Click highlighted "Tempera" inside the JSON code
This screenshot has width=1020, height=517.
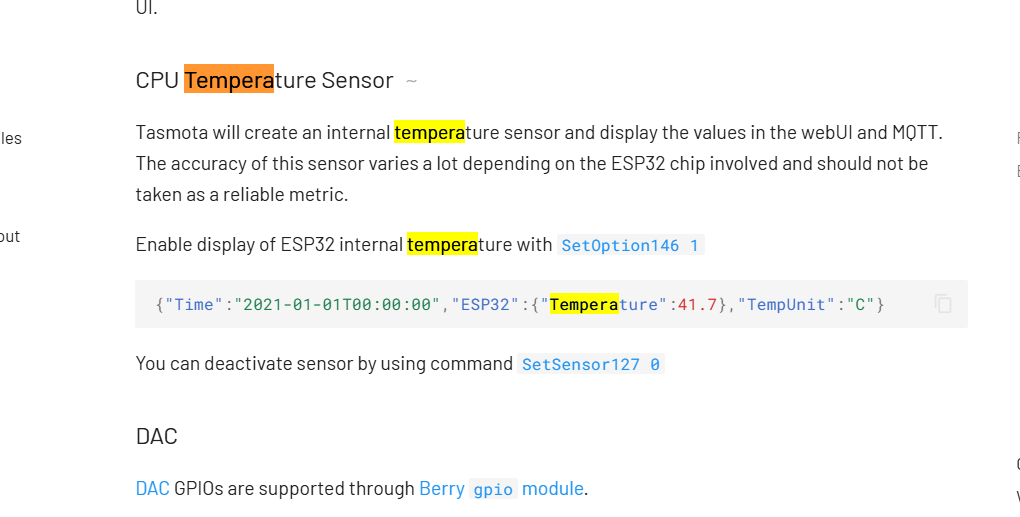[x=584, y=304]
